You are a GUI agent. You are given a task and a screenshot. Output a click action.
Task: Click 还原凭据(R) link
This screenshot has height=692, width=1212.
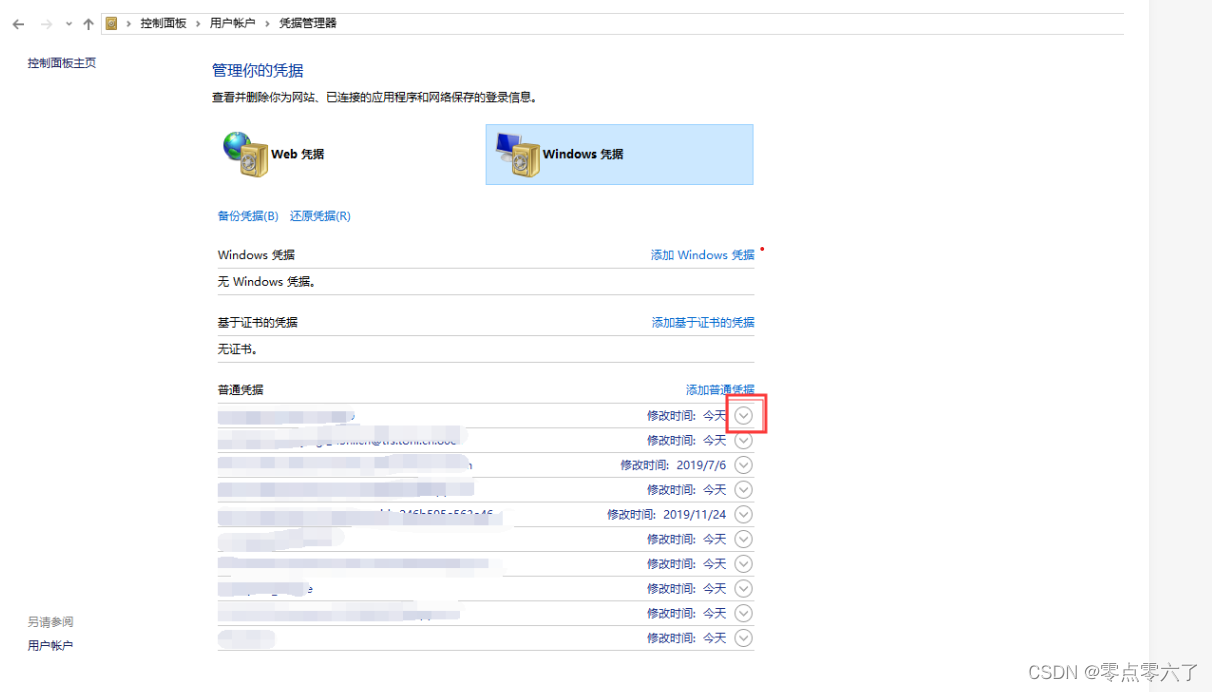point(320,216)
